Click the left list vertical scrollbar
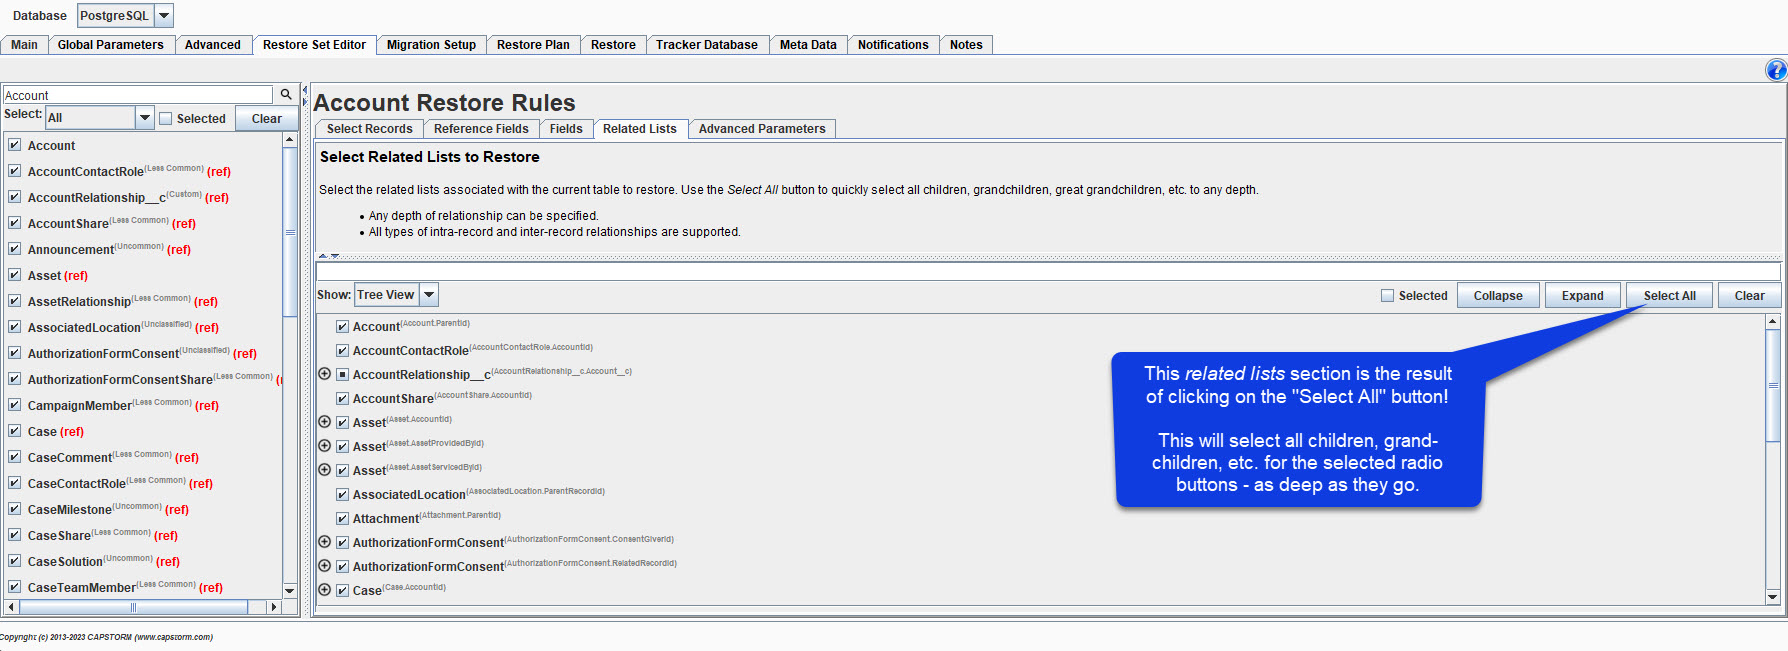1788x651 pixels. point(290,232)
